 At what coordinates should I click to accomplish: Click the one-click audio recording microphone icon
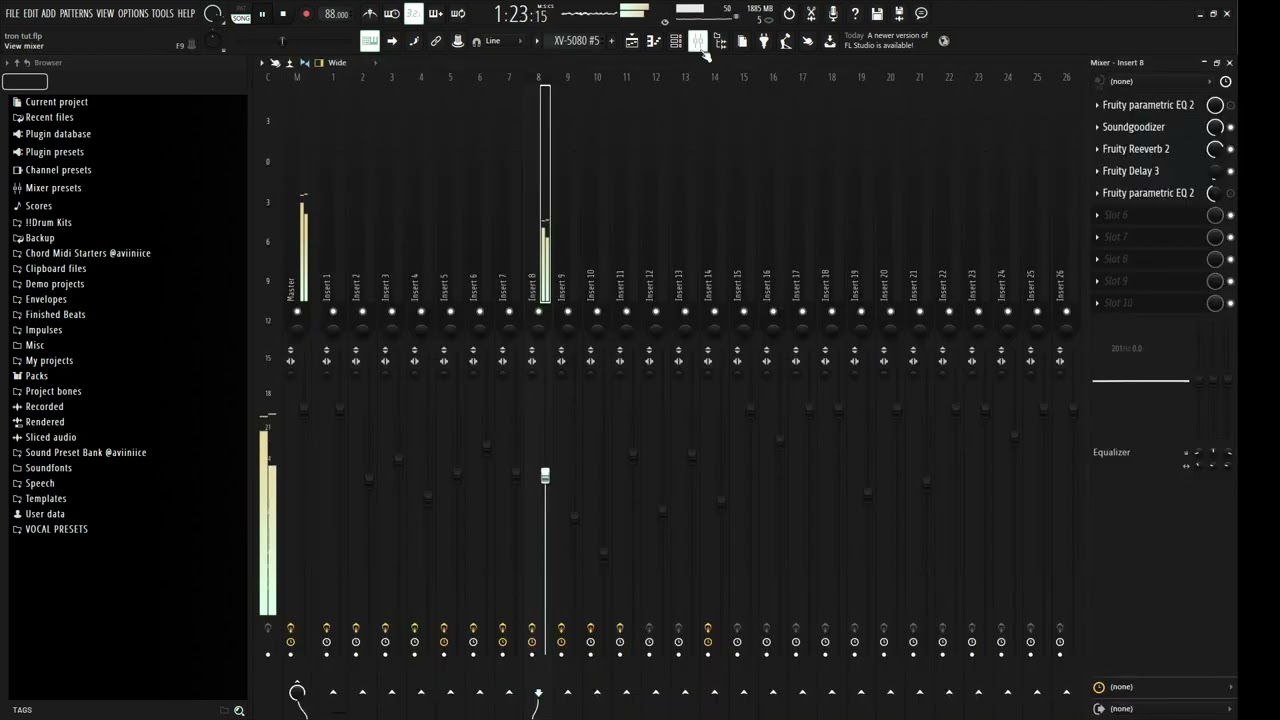833,14
